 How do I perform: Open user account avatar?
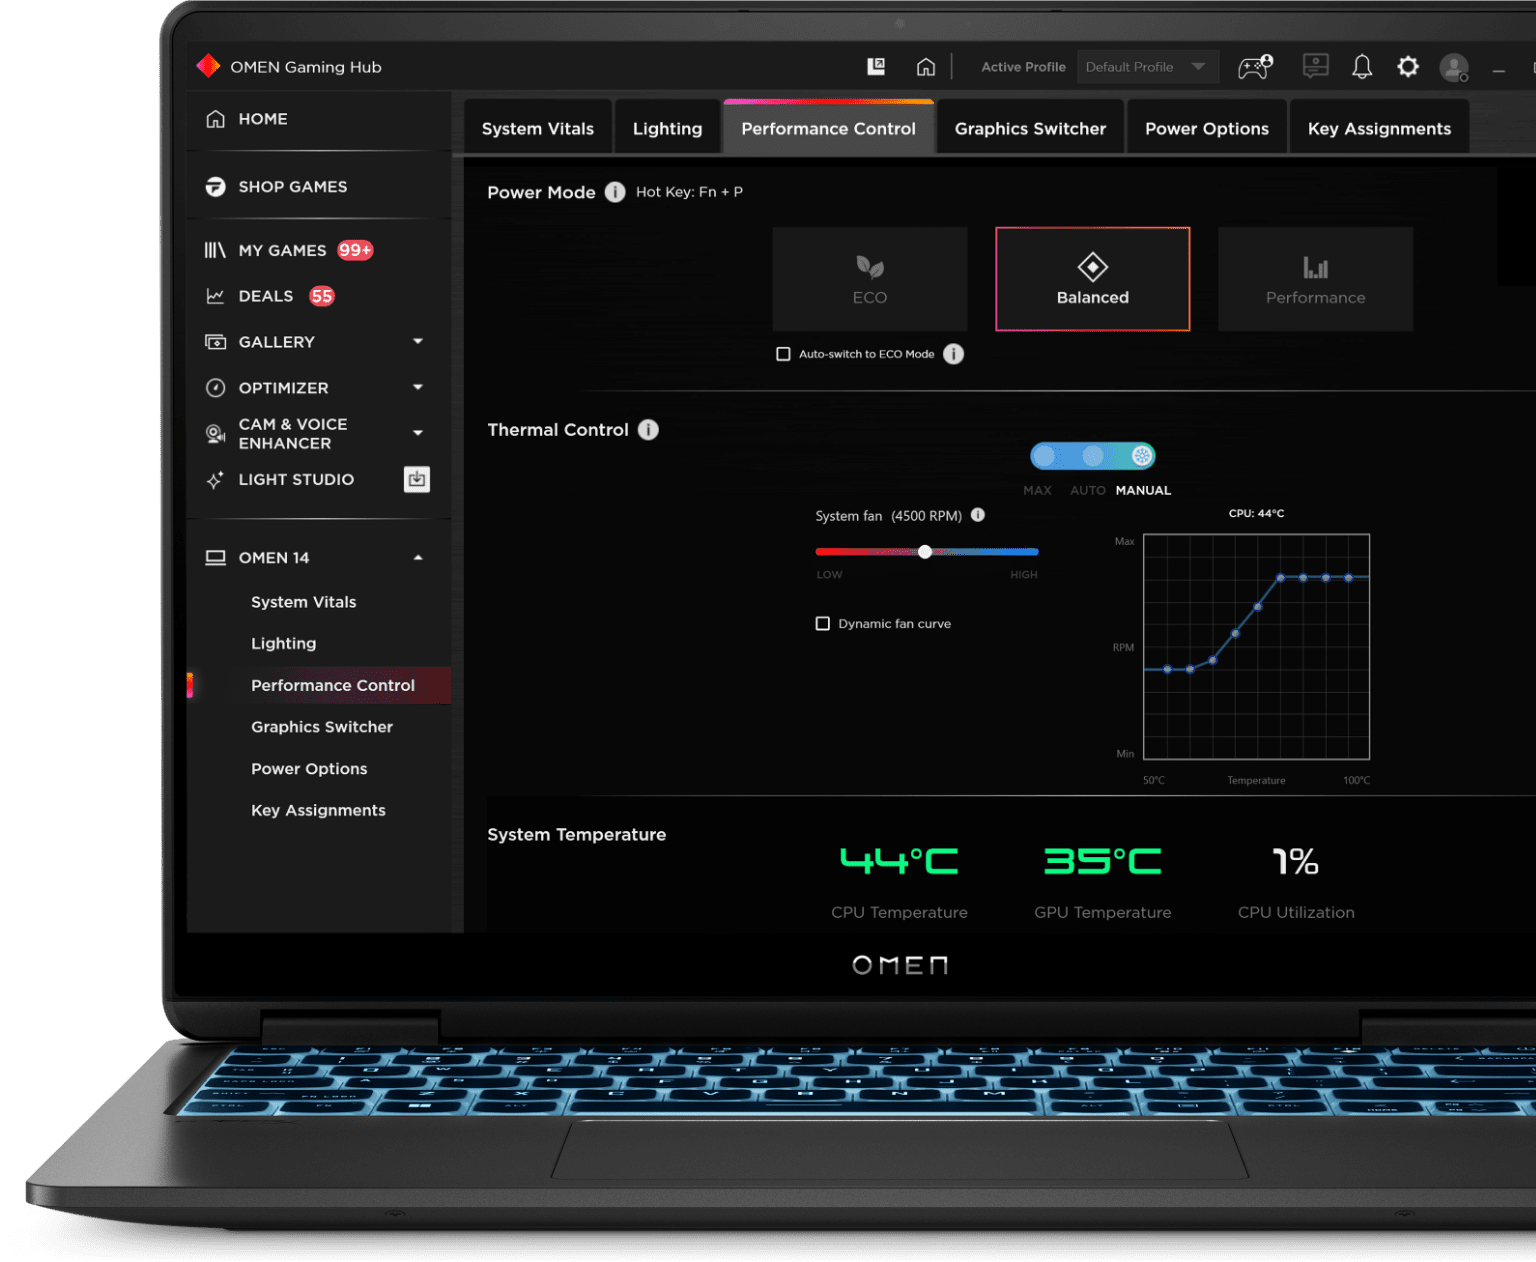coord(1454,67)
